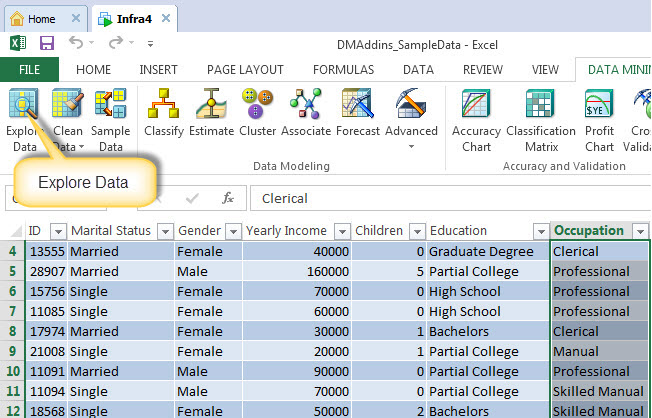Open the Marital Status column filter dropdown

click(164, 231)
